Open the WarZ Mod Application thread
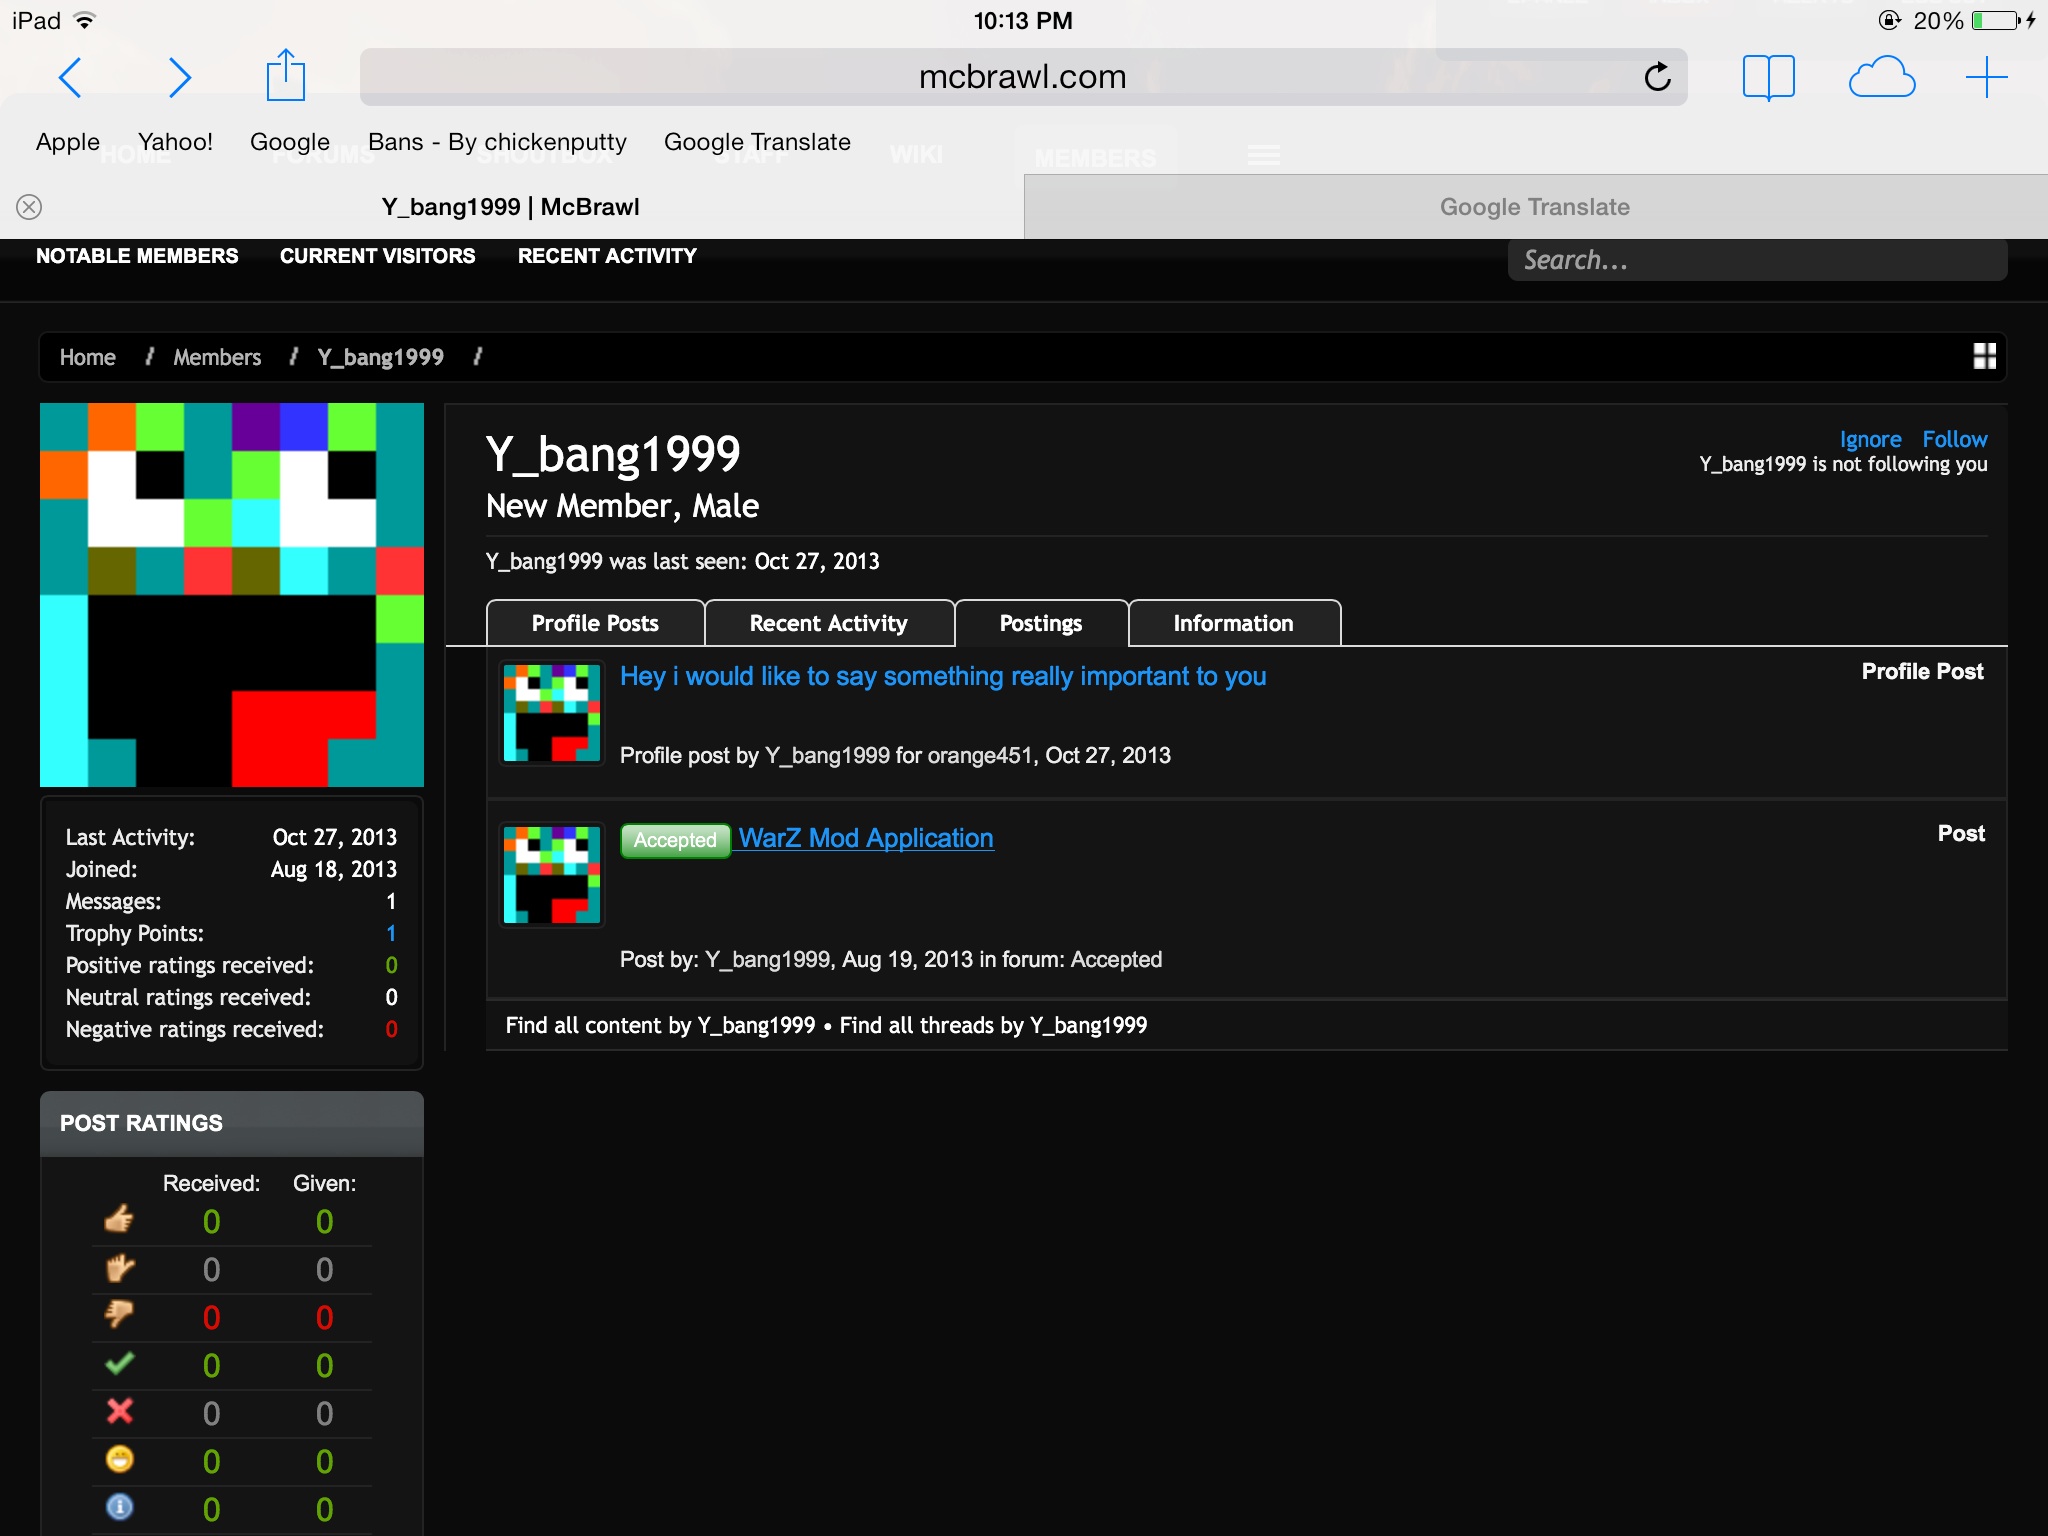This screenshot has height=1536, width=2048. click(x=865, y=838)
